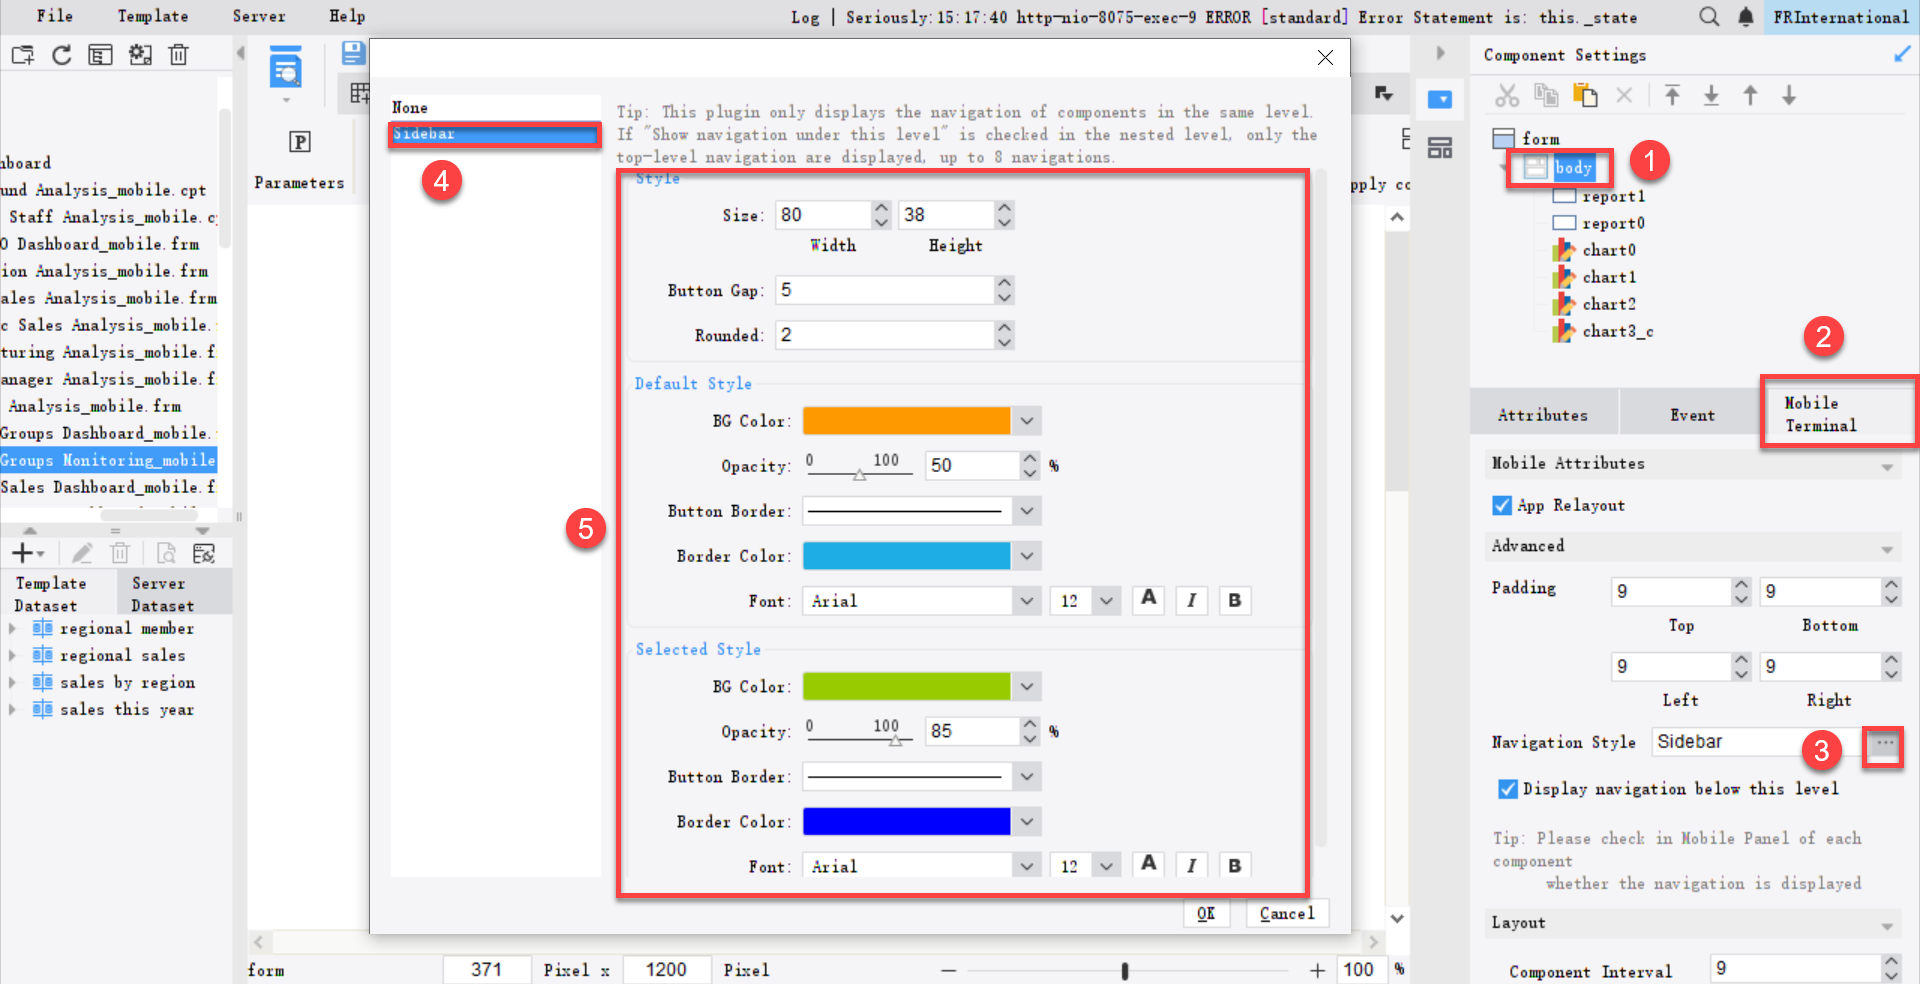Click the move down arrow icon
The height and width of the screenshot is (984, 1920).
pyautogui.click(x=1789, y=95)
